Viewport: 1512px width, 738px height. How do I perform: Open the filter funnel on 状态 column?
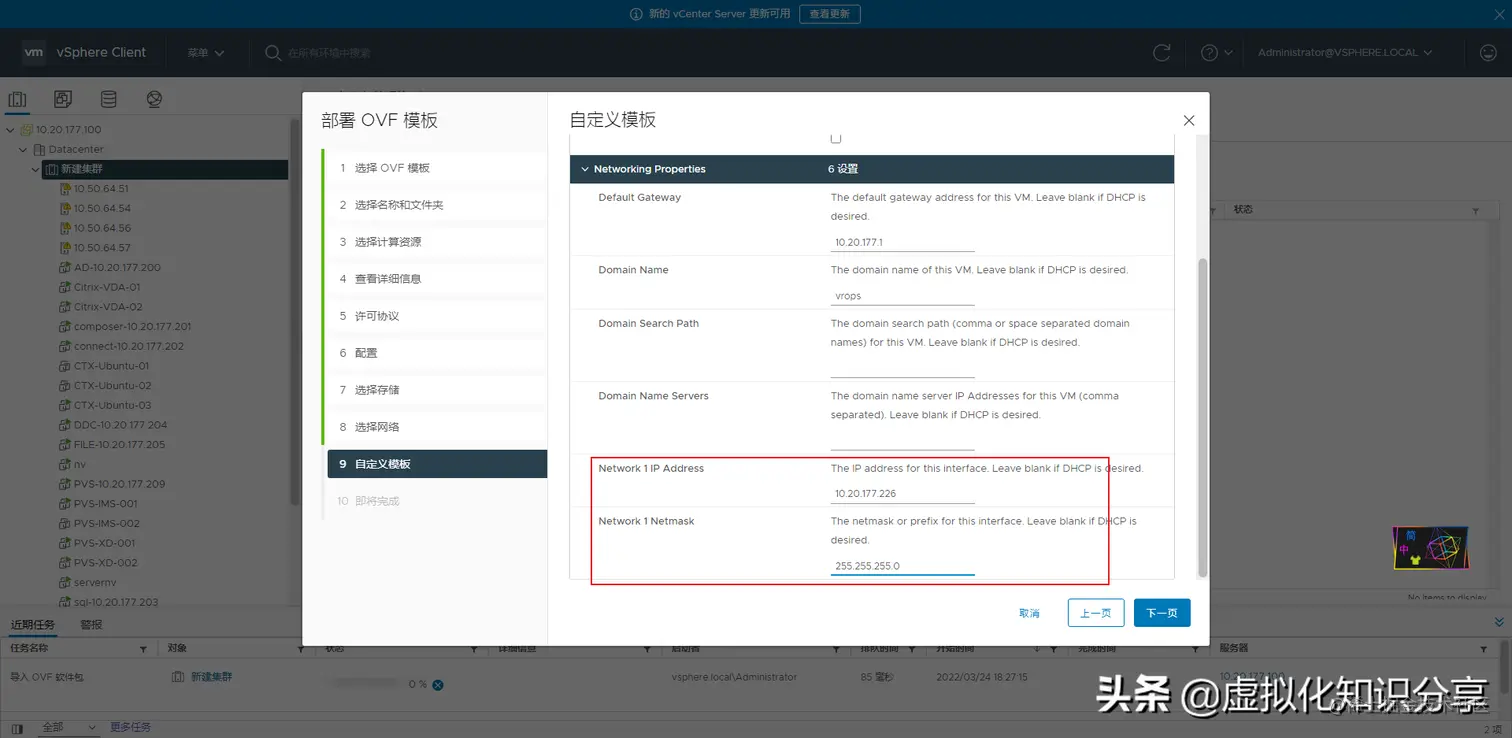[476, 648]
